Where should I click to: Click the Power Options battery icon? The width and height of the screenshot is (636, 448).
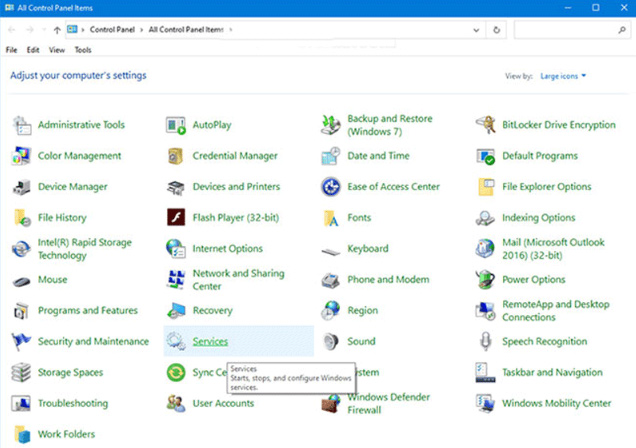pos(486,280)
